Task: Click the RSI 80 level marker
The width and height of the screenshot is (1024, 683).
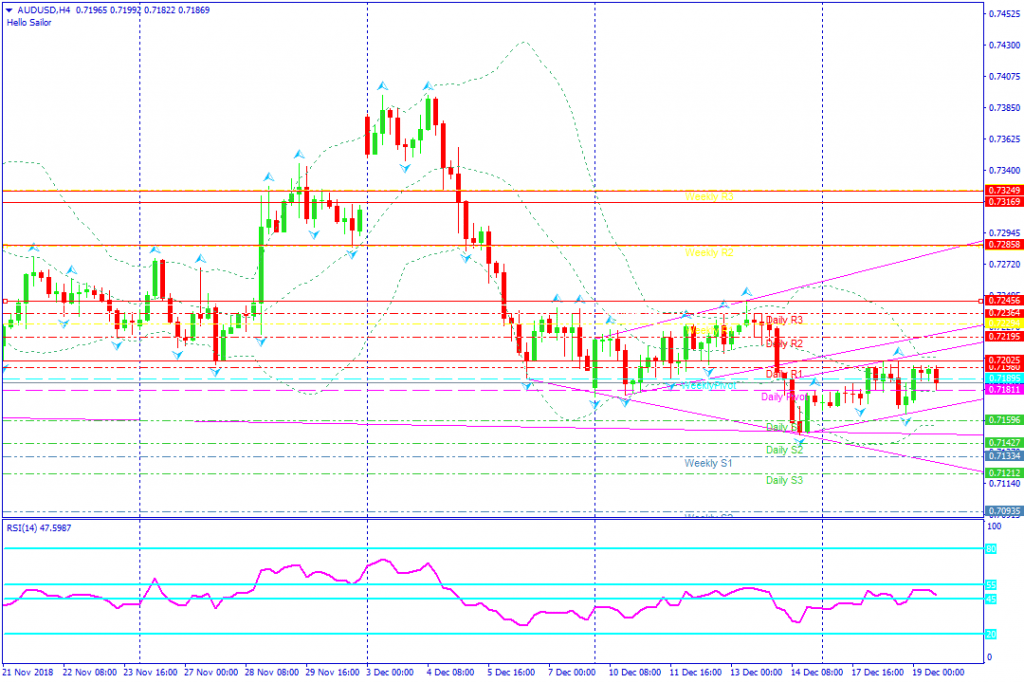Action: (991, 549)
